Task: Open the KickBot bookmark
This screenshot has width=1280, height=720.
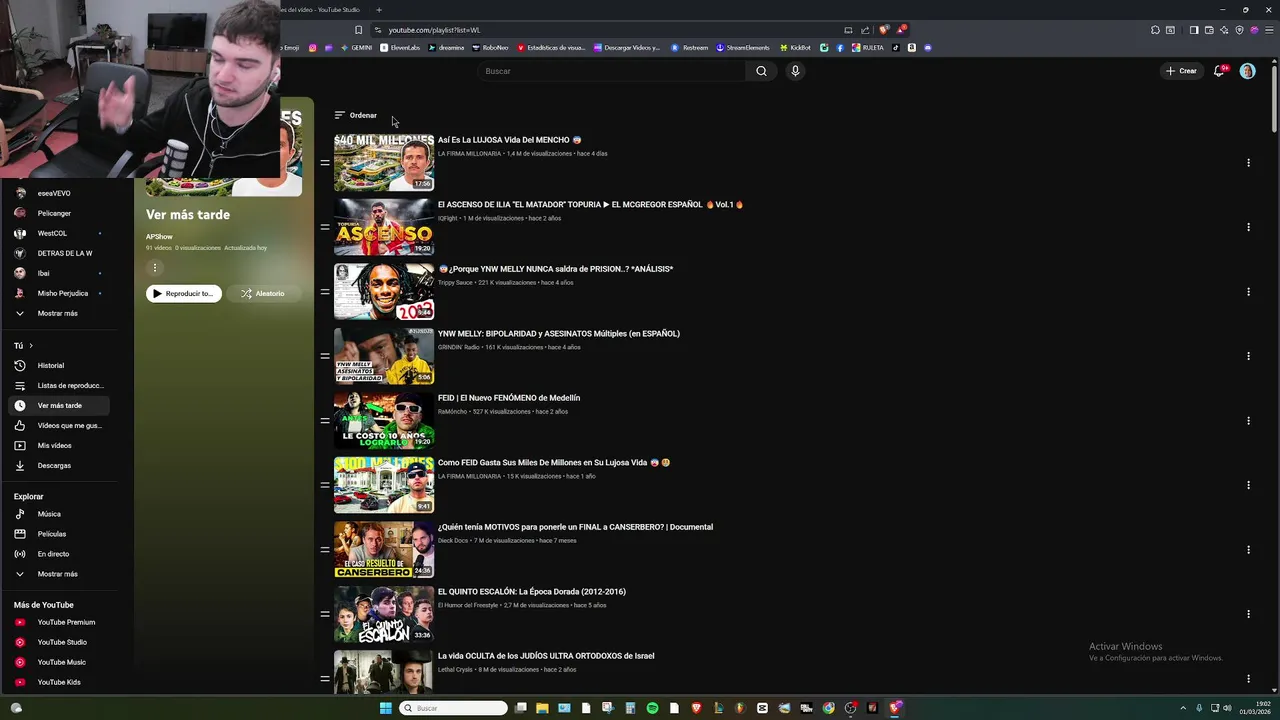Action: [795, 47]
